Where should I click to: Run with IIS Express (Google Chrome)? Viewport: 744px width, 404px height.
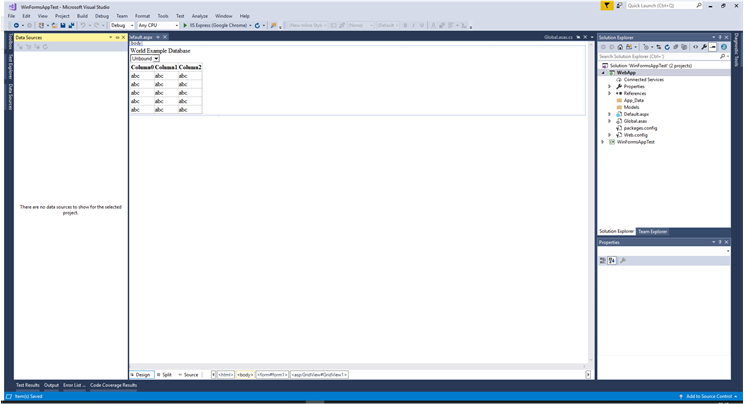[216, 26]
